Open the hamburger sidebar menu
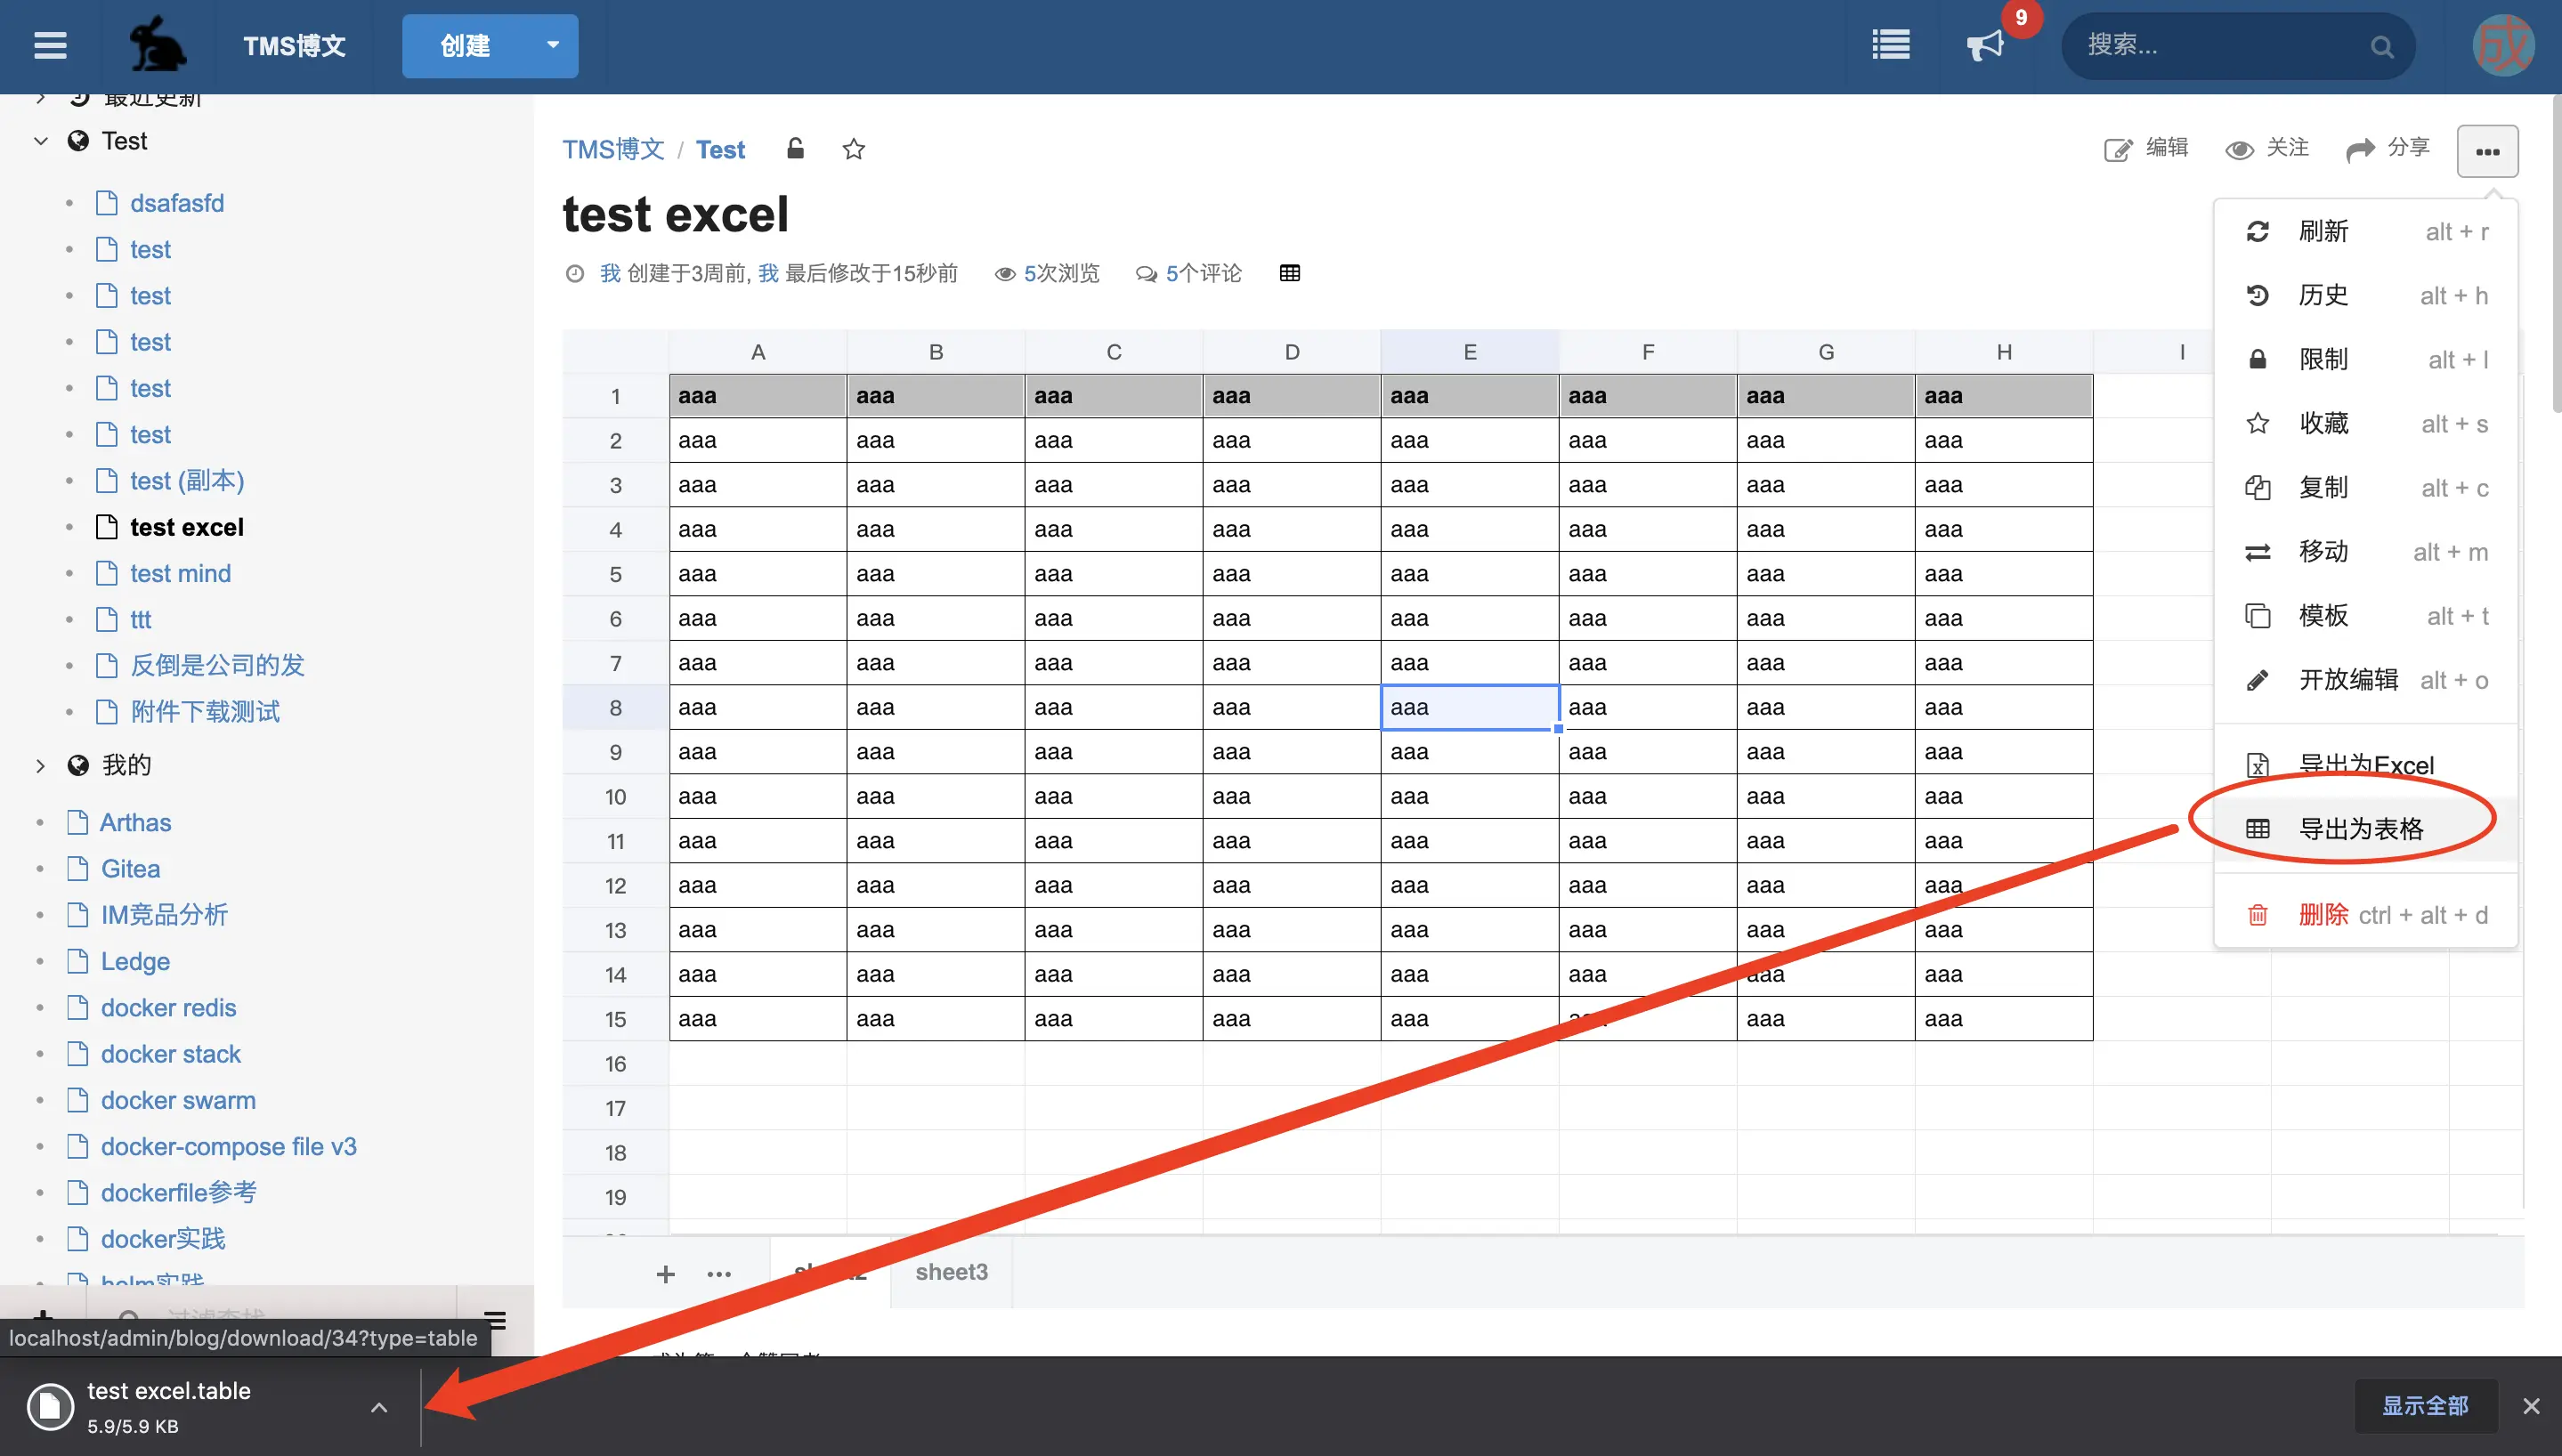This screenshot has width=2562, height=1456. click(x=50, y=46)
